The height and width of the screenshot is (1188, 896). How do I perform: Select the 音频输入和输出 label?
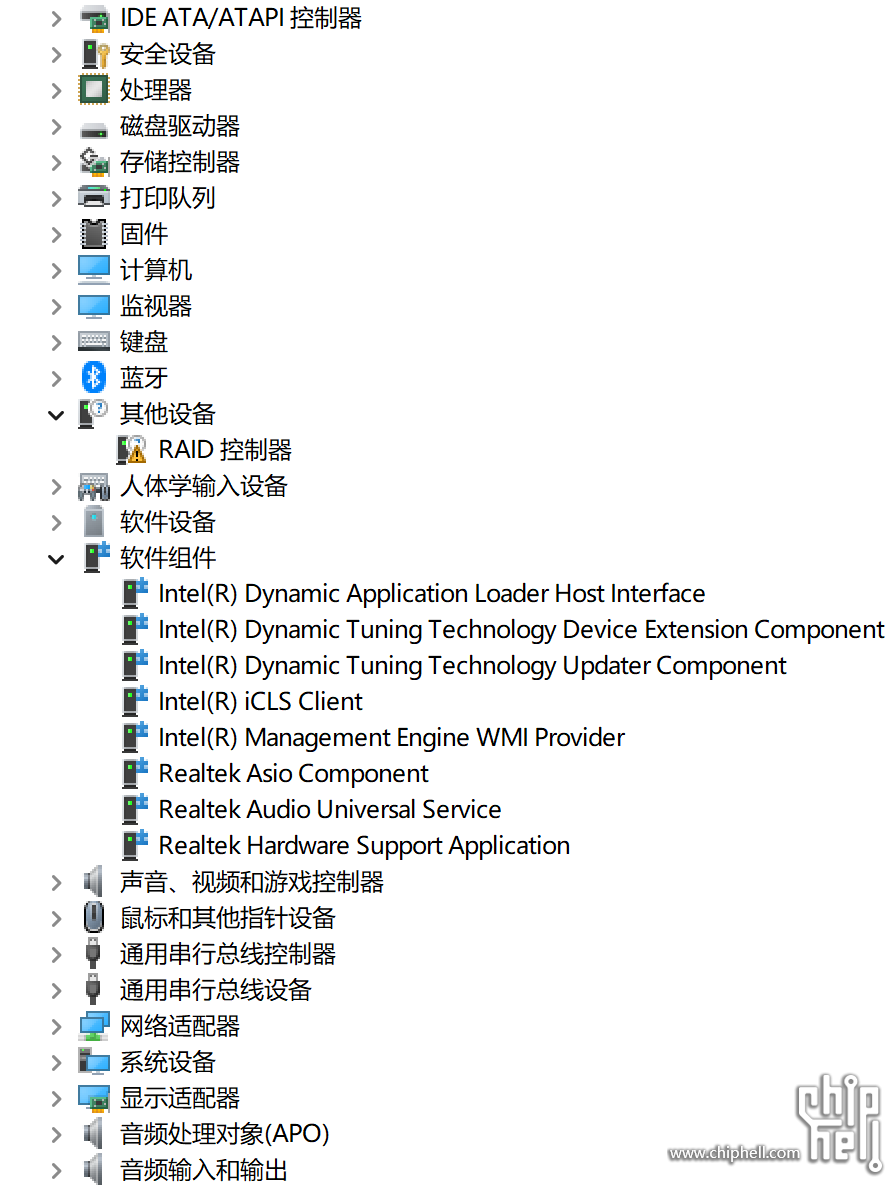tap(204, 1170)
